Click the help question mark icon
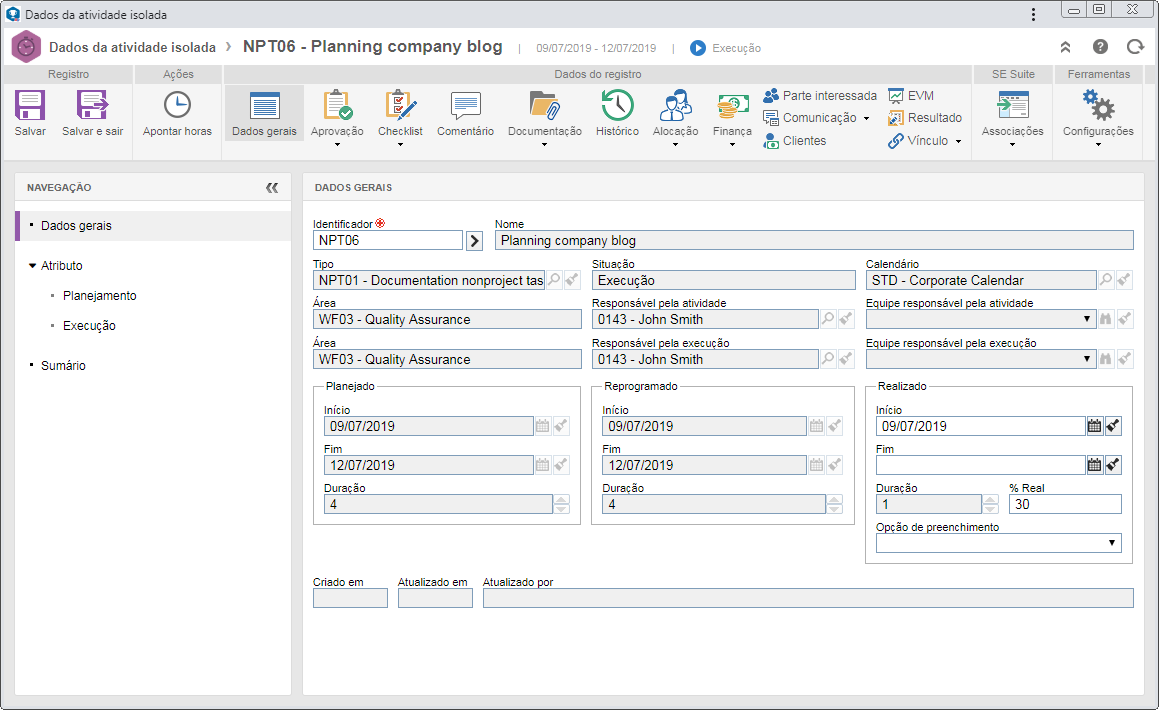The image size is (1159, 710). point(1100,47)
